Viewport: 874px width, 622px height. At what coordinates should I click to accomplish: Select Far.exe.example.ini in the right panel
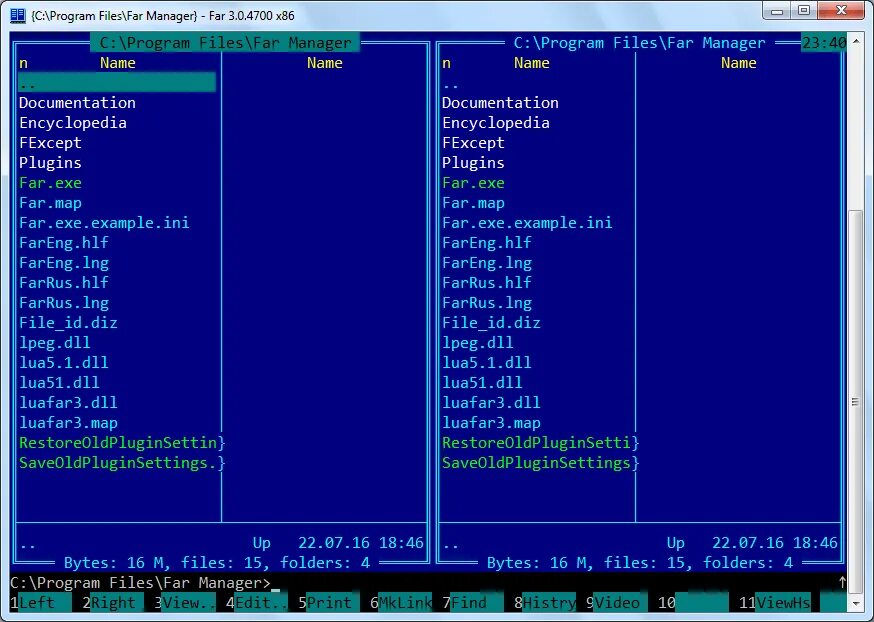[527, 223]
